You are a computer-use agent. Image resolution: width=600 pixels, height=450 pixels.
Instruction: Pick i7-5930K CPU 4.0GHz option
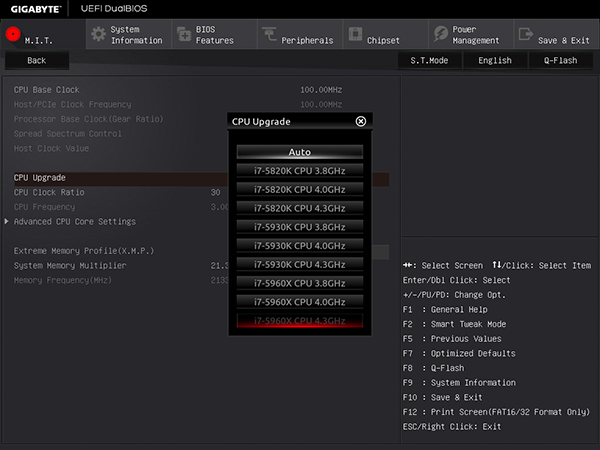click(x=300, y=246)
